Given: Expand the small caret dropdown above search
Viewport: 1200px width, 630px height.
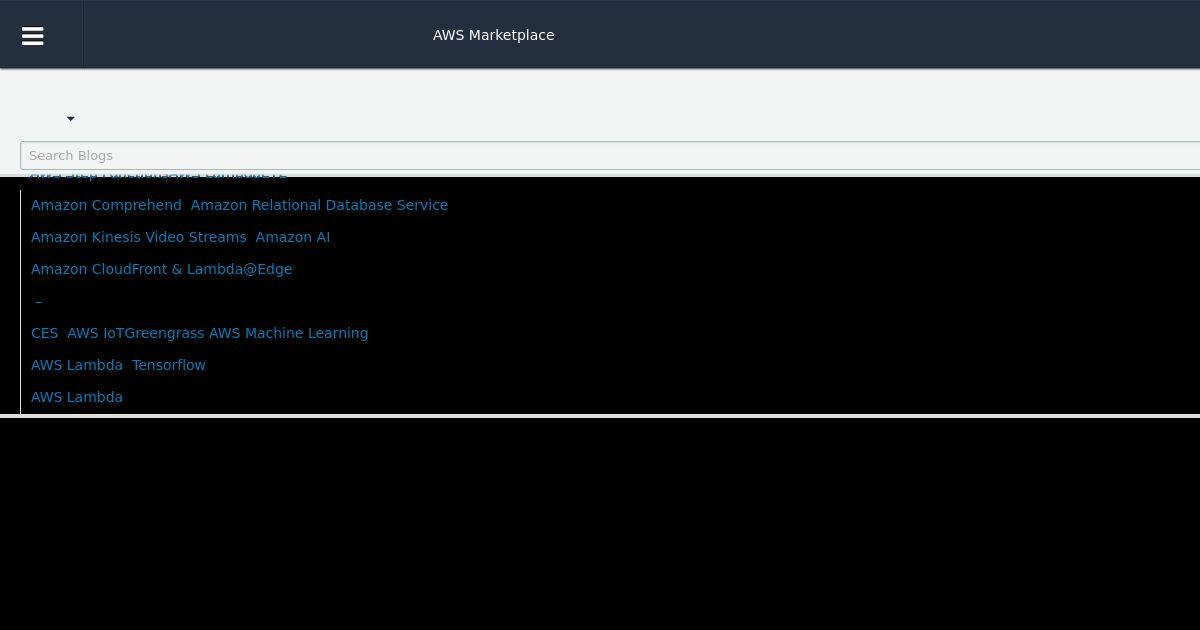Looking at the screenshot, I should click(70, 118).
